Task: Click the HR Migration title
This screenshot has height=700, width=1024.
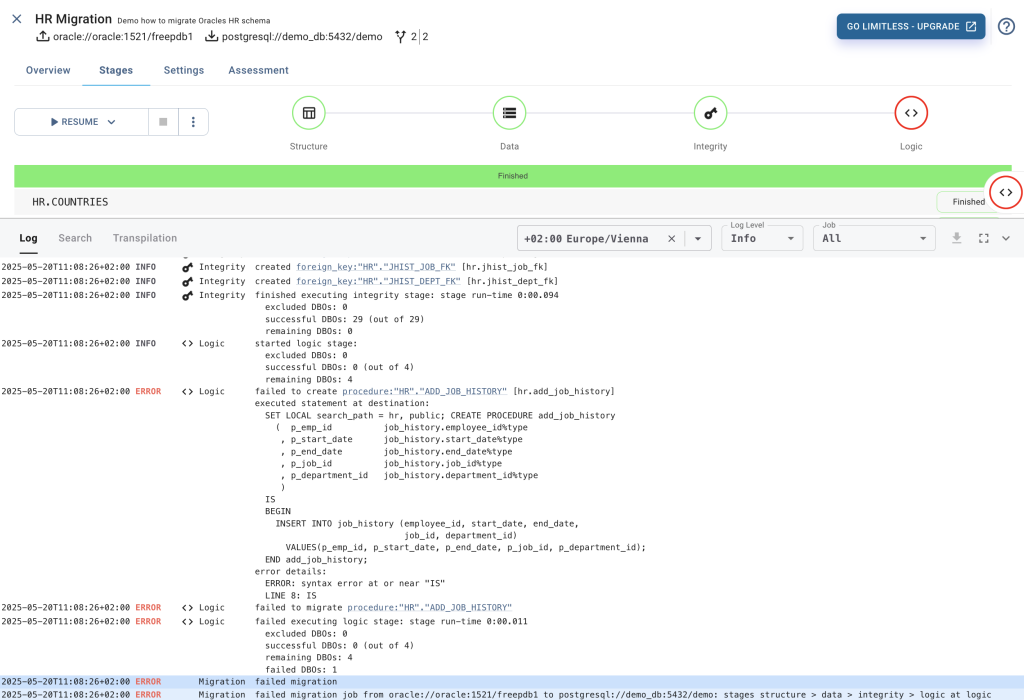Action: 73,19
